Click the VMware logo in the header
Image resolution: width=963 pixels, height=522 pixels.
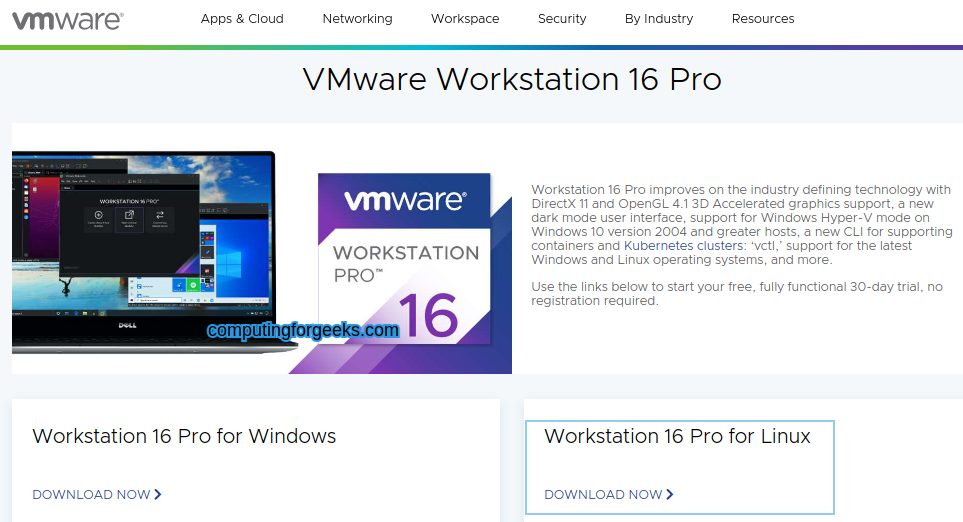click(x=68, y=20)
